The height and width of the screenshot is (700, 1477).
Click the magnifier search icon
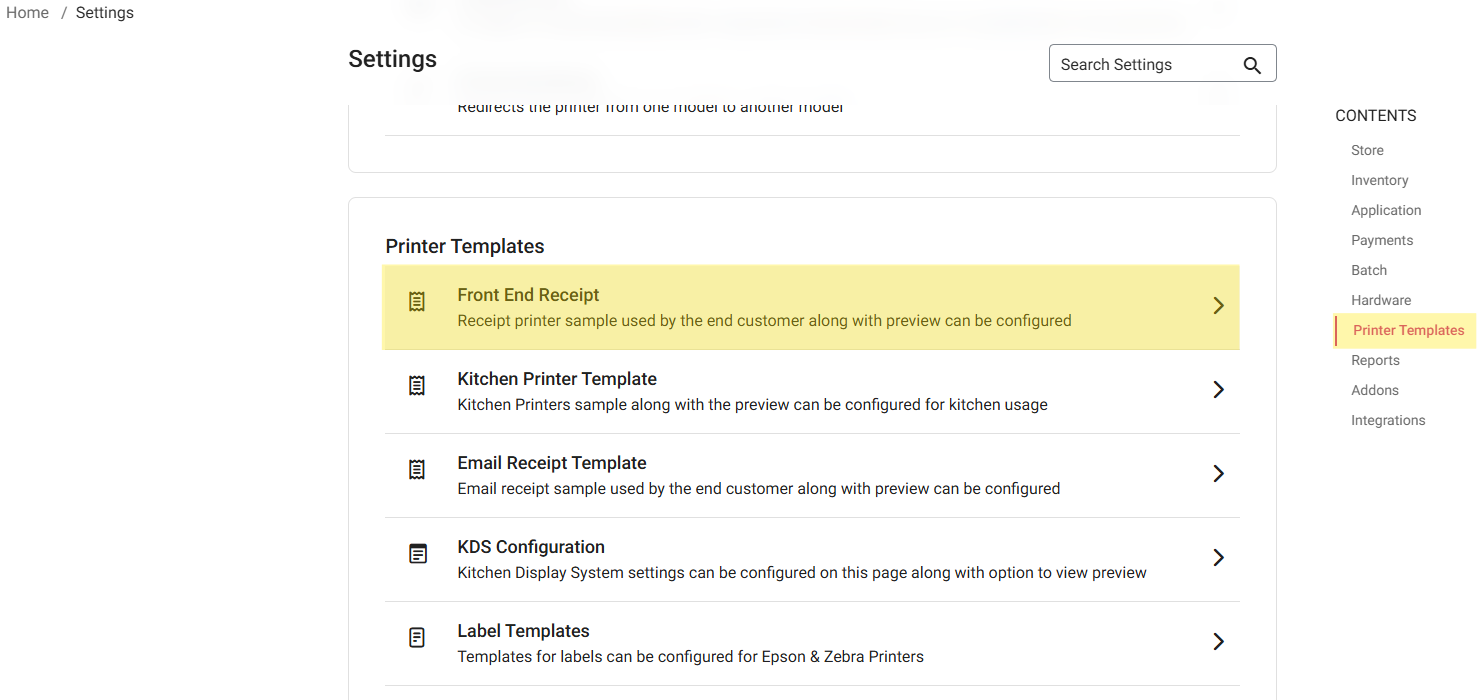[1251, 65]
